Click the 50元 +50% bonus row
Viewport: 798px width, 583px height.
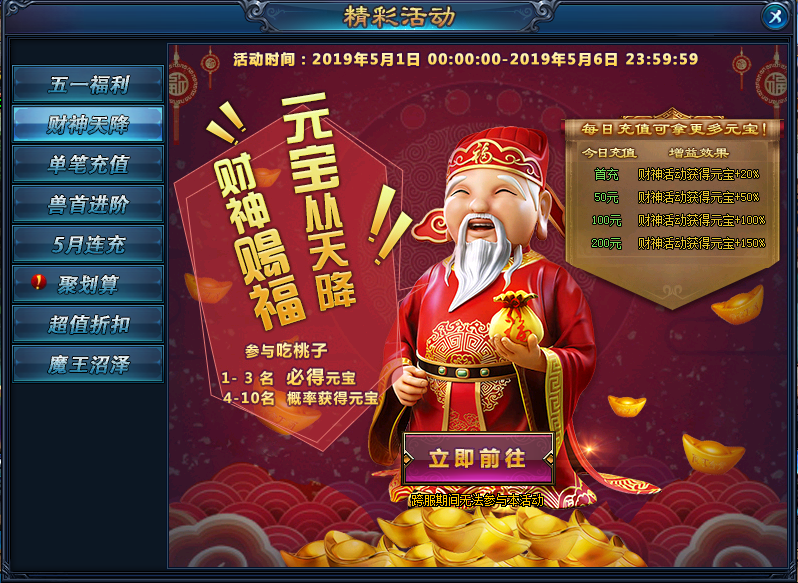pyautogui.click(x=677, y=197)
